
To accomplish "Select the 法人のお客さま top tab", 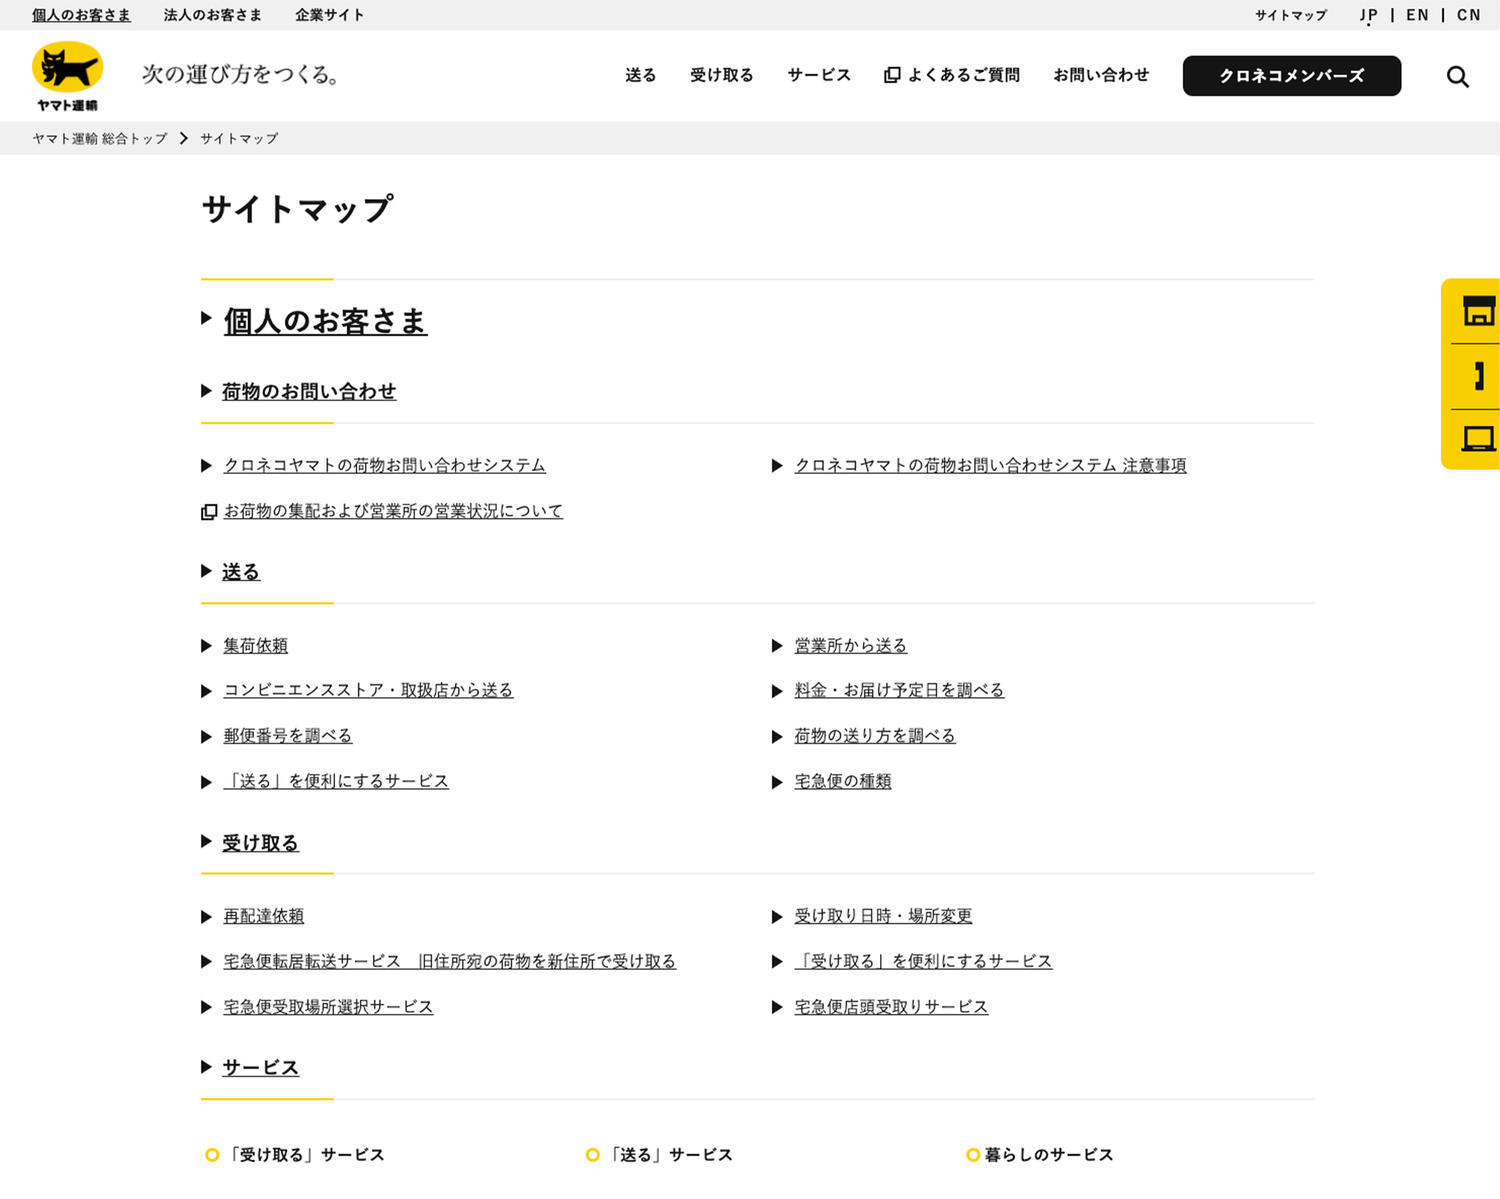I will (213, 15).
